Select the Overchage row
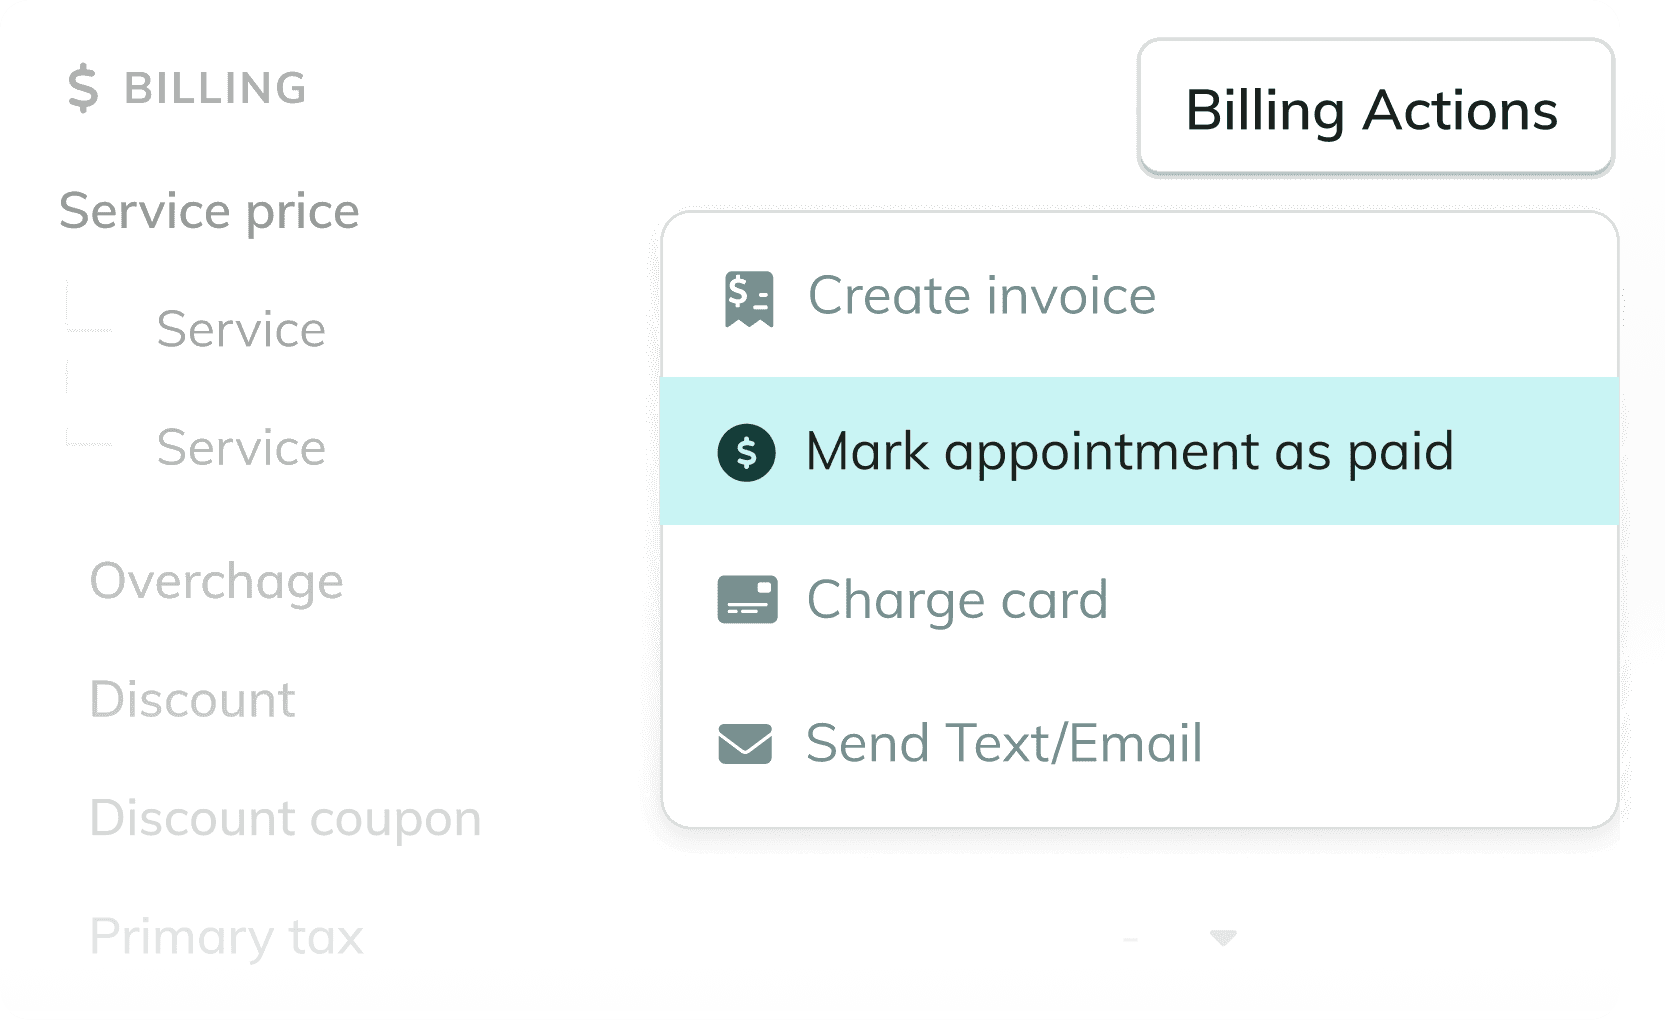 (216, 581)
